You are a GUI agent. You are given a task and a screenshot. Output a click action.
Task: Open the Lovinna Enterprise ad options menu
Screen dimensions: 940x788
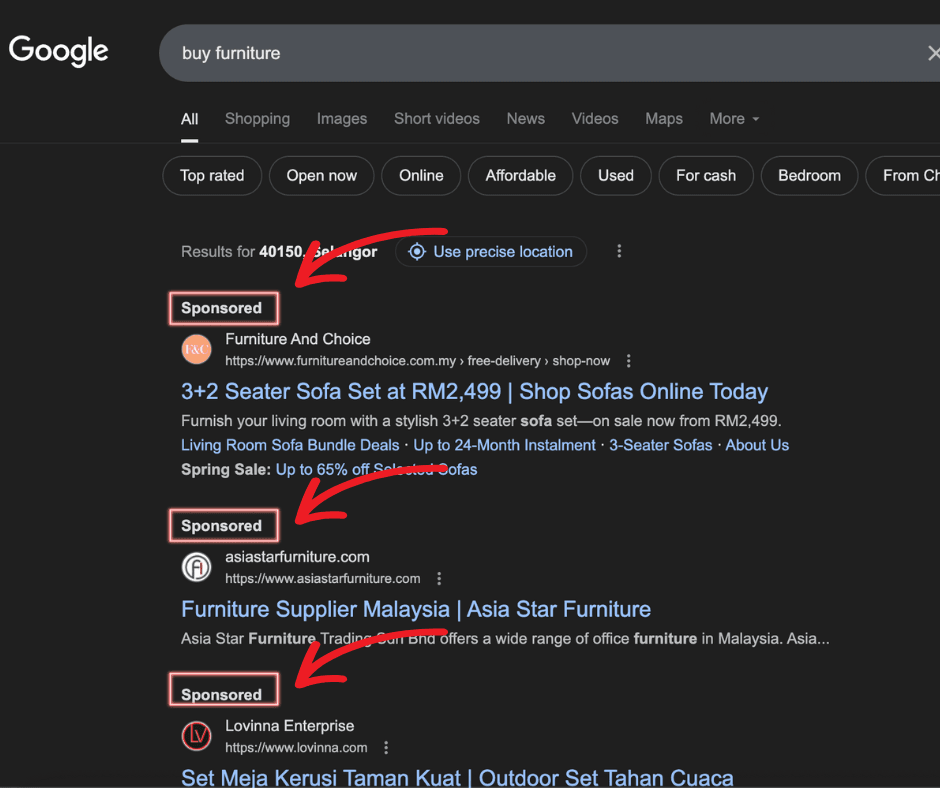[386, 748]
